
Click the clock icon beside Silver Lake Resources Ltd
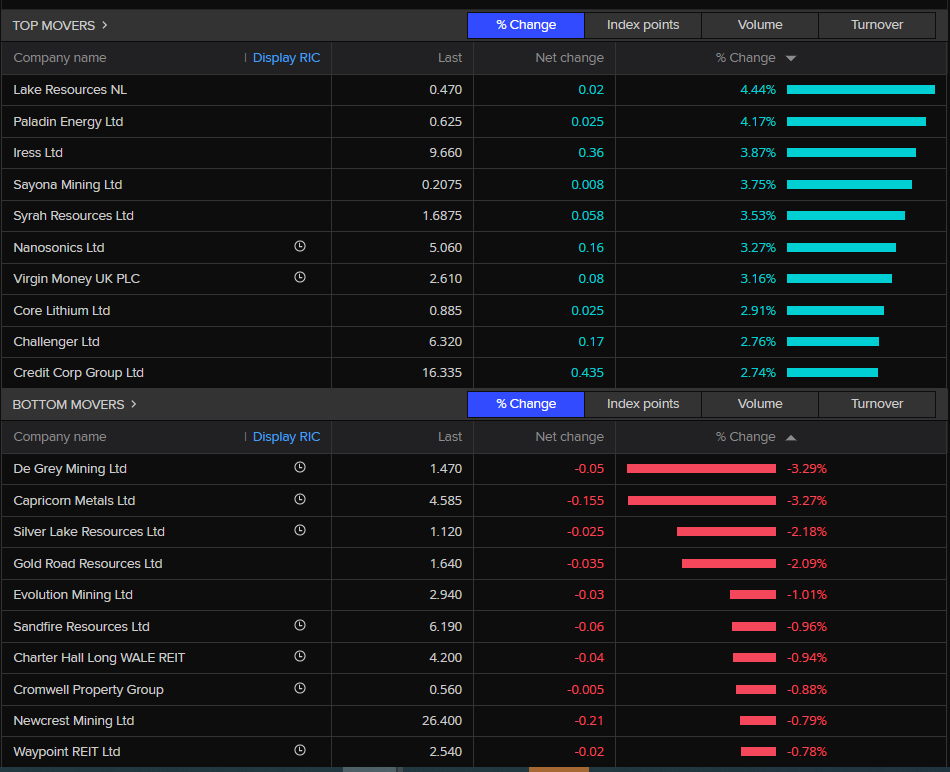coord(300,530)
